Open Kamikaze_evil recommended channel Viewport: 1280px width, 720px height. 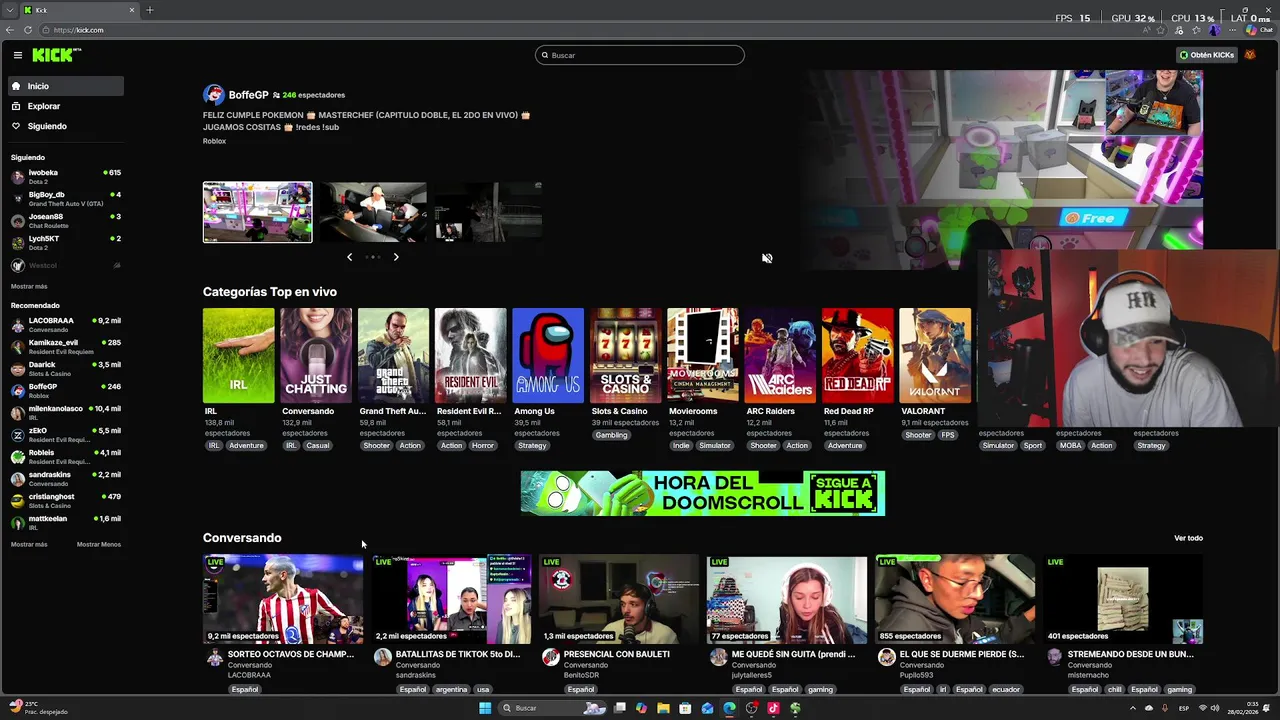(66, 346)
